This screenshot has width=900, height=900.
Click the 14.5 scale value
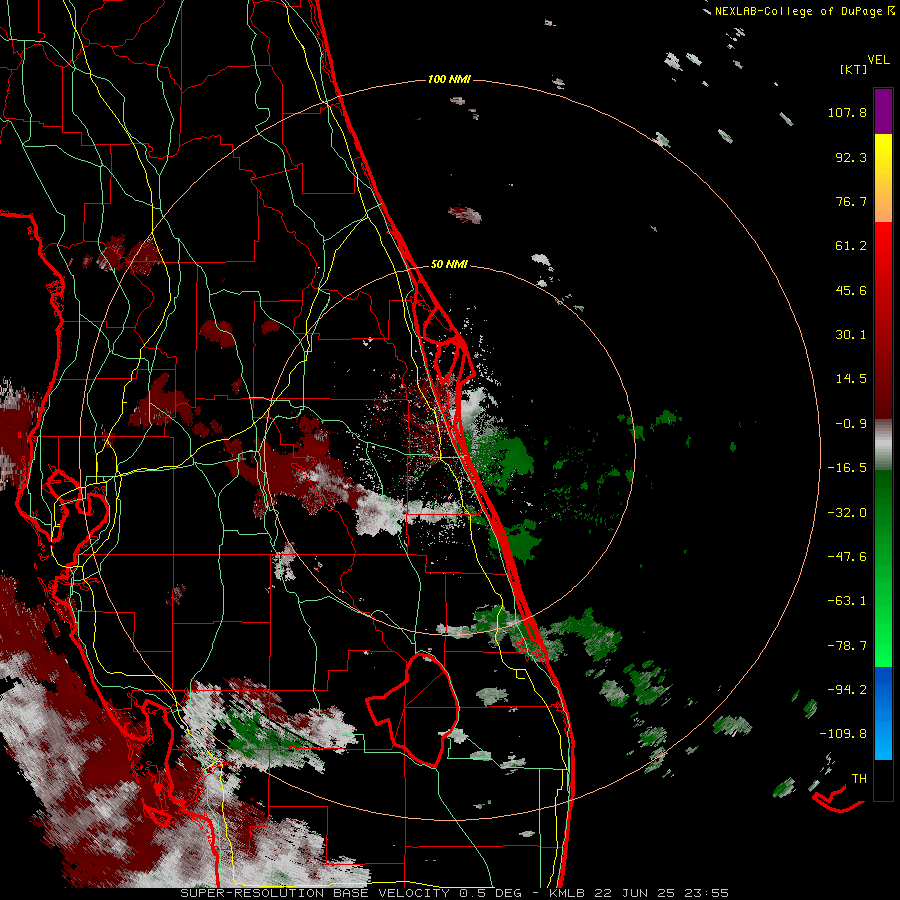pyautogui.click(x=851, y=379)
